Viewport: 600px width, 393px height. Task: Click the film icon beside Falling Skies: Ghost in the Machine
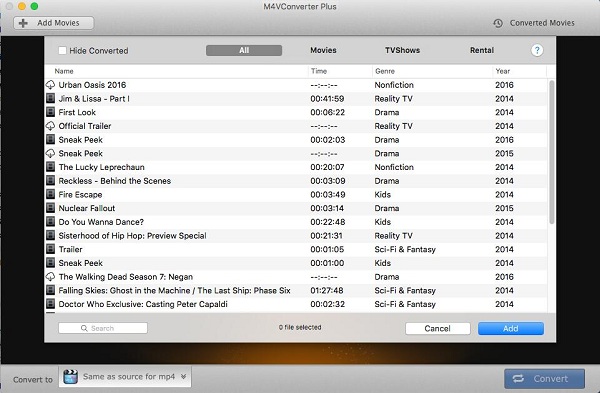[x=50, y=290]
